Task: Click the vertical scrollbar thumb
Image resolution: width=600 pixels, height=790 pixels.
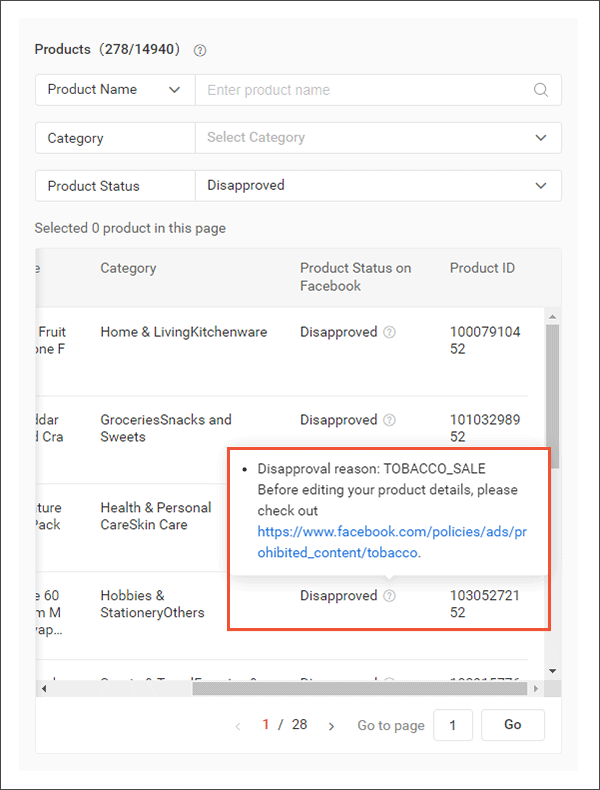Action: click(x=553, y=397)
